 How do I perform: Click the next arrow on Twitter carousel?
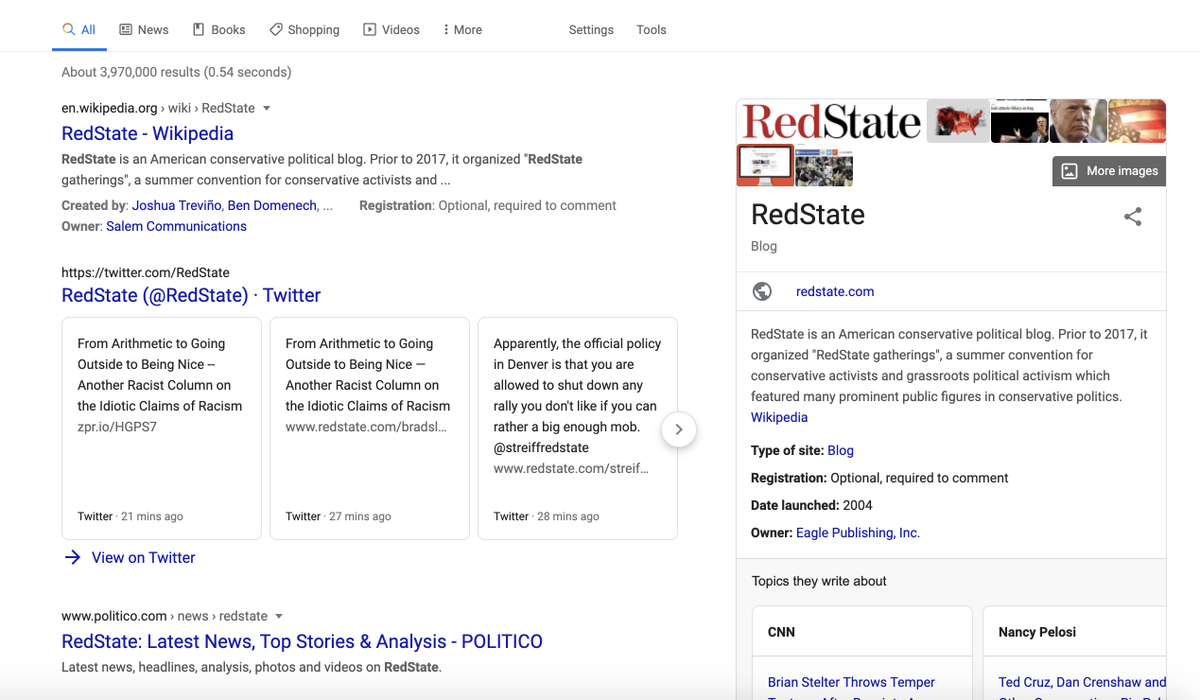[x=679, y=429]
